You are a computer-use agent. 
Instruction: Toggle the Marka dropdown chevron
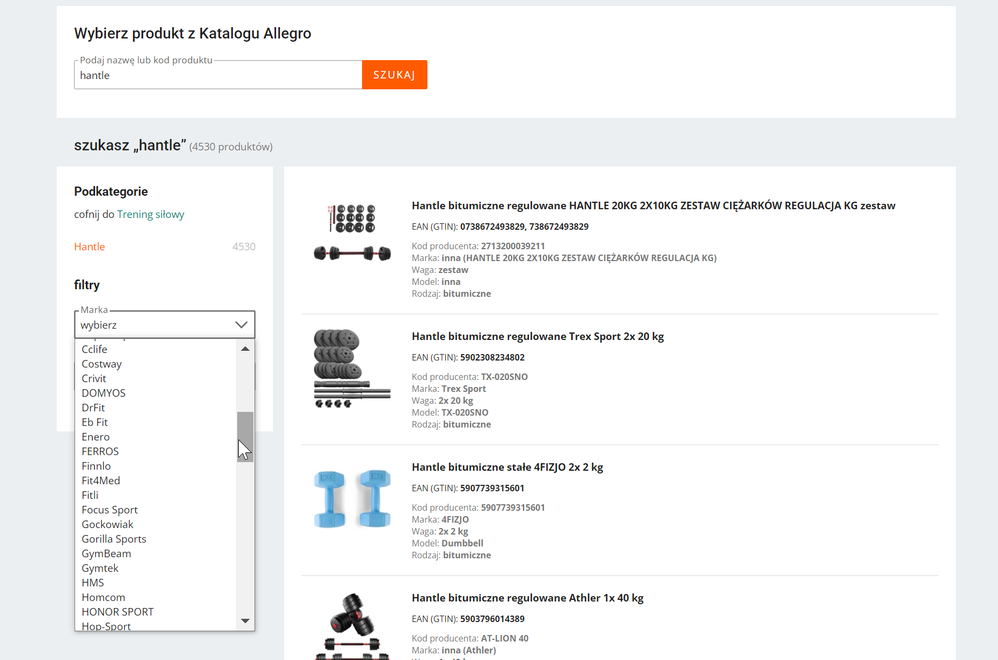(241, 325)
